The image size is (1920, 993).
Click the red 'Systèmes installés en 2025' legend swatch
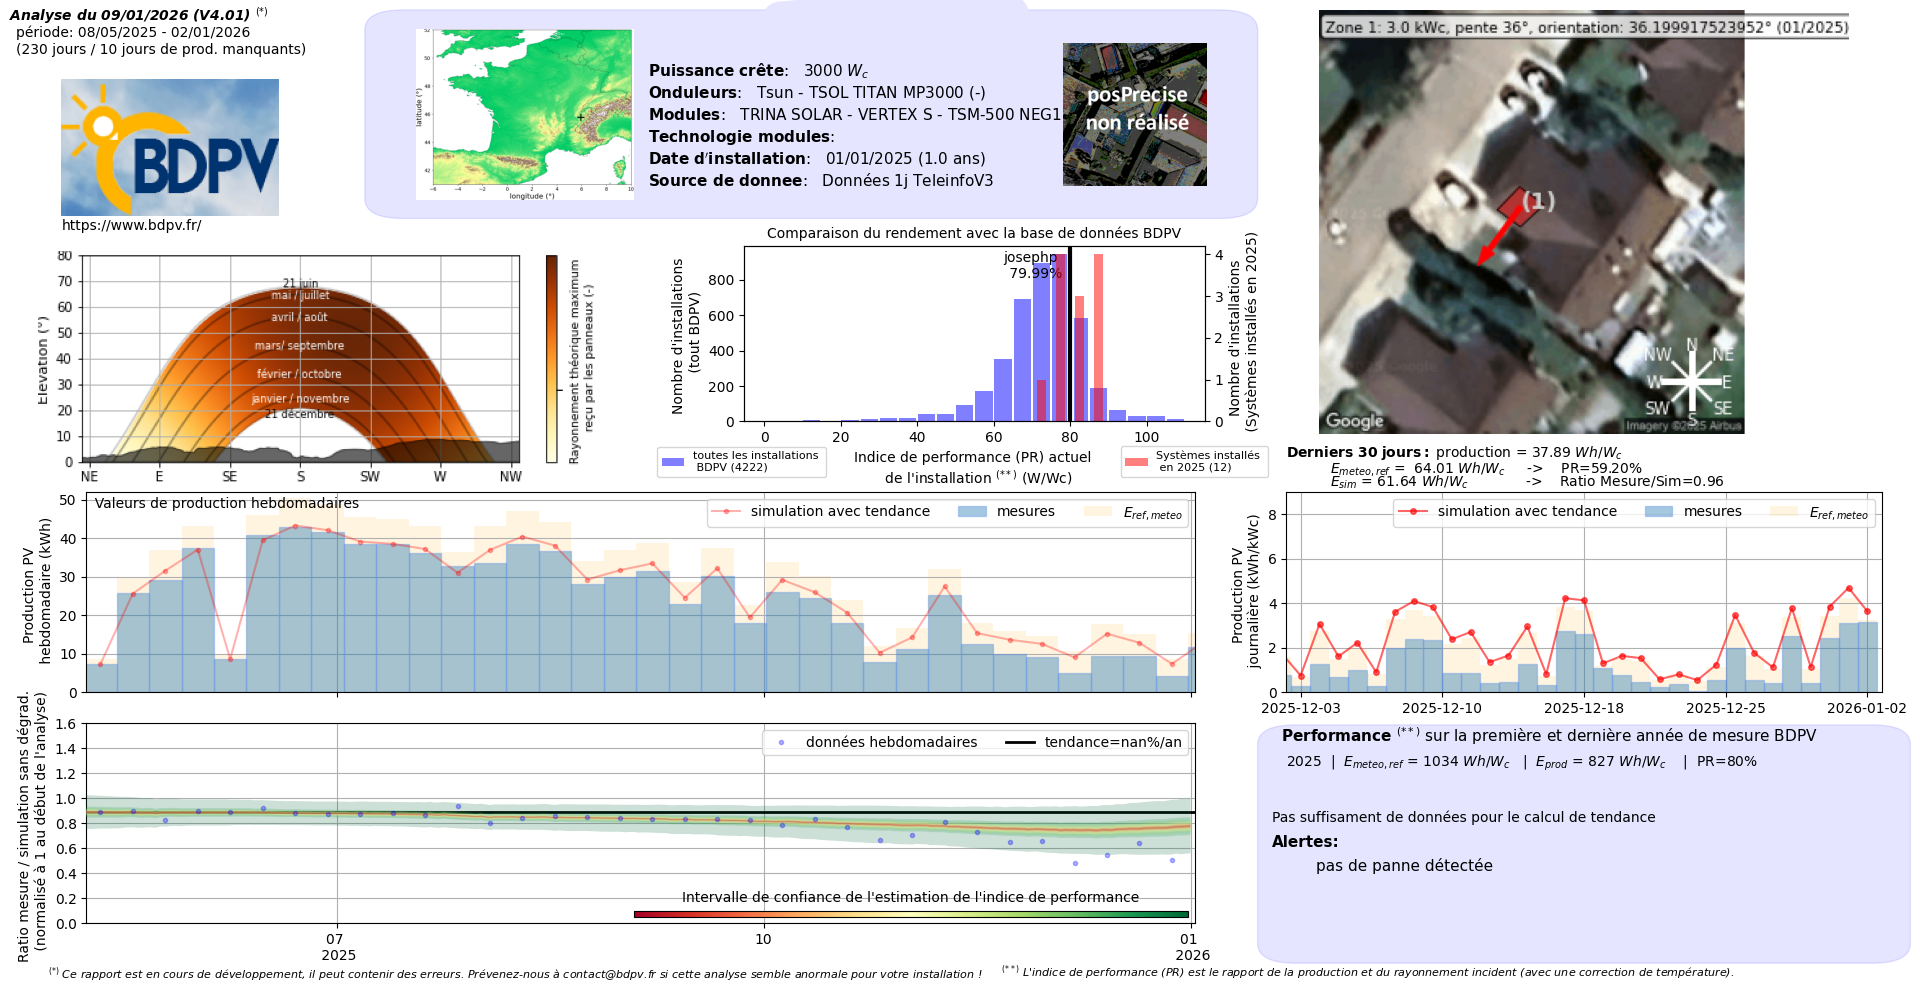(x=1136, y=461)
